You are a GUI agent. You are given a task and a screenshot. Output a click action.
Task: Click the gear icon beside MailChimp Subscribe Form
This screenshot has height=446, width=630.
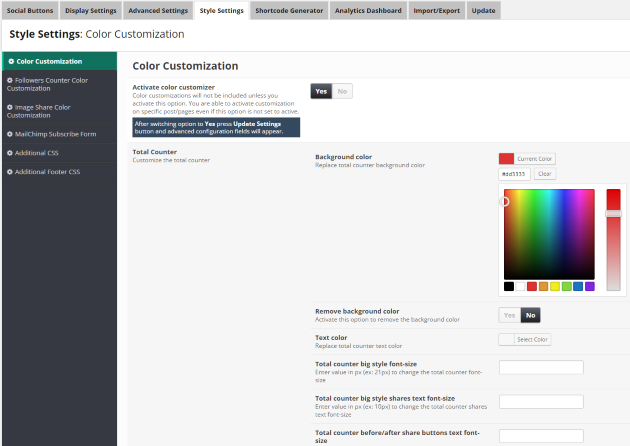10,134
